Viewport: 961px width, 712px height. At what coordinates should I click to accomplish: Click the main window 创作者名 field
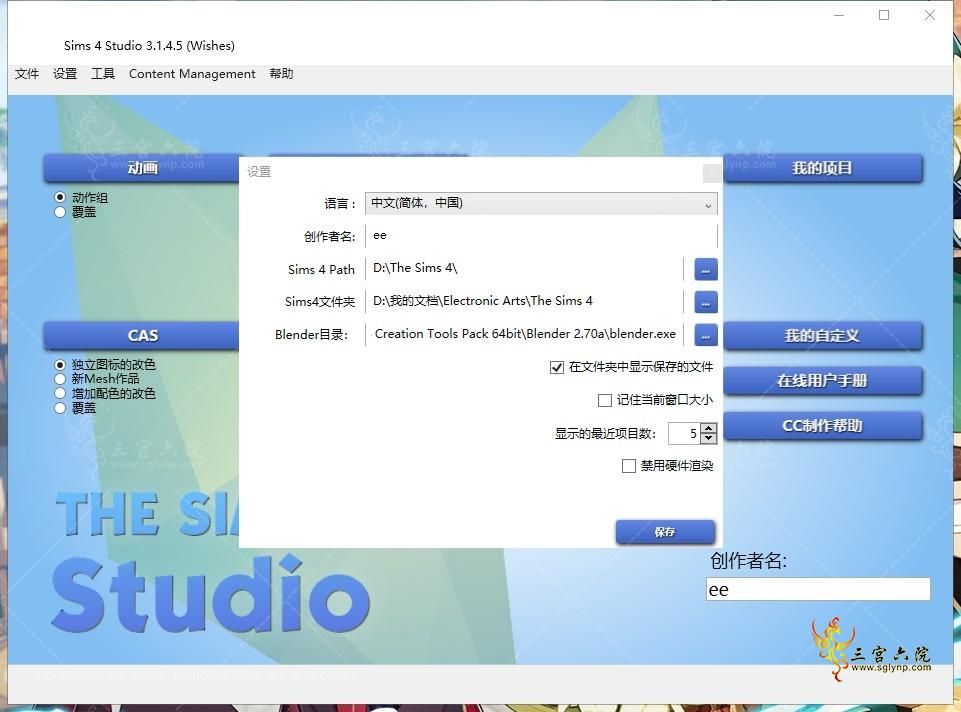[818, 589]
